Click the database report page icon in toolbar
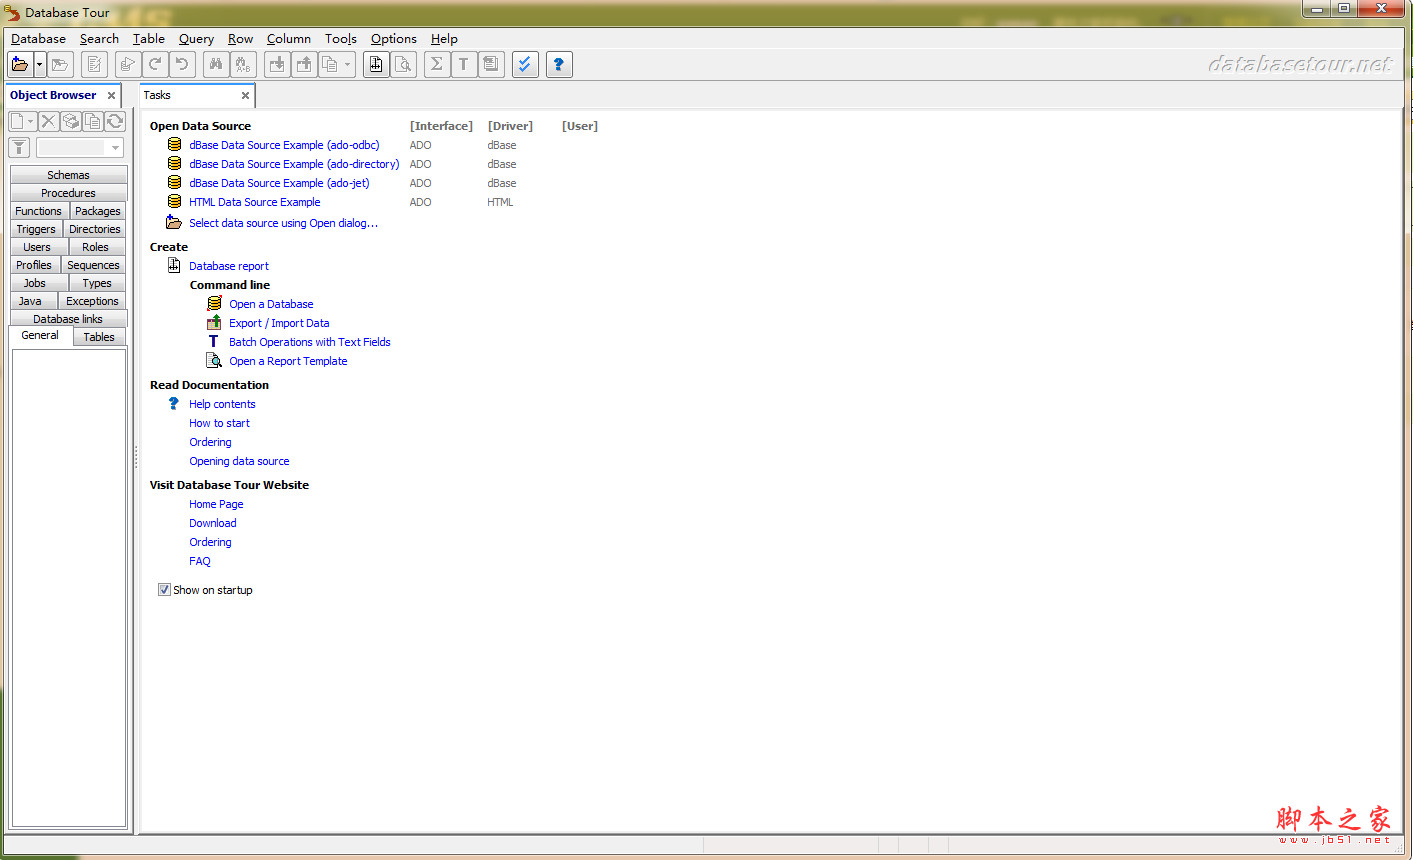The image size is (1413, 860). point(376,65)
